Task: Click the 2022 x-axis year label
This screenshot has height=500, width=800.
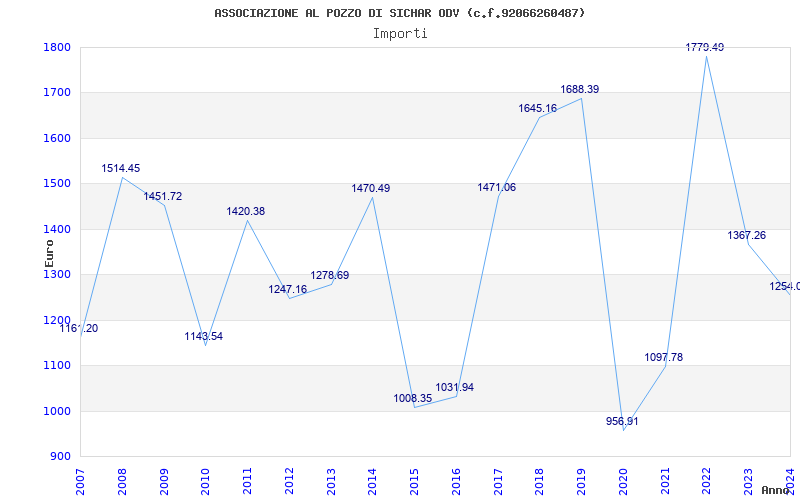Action: point(707,481)
